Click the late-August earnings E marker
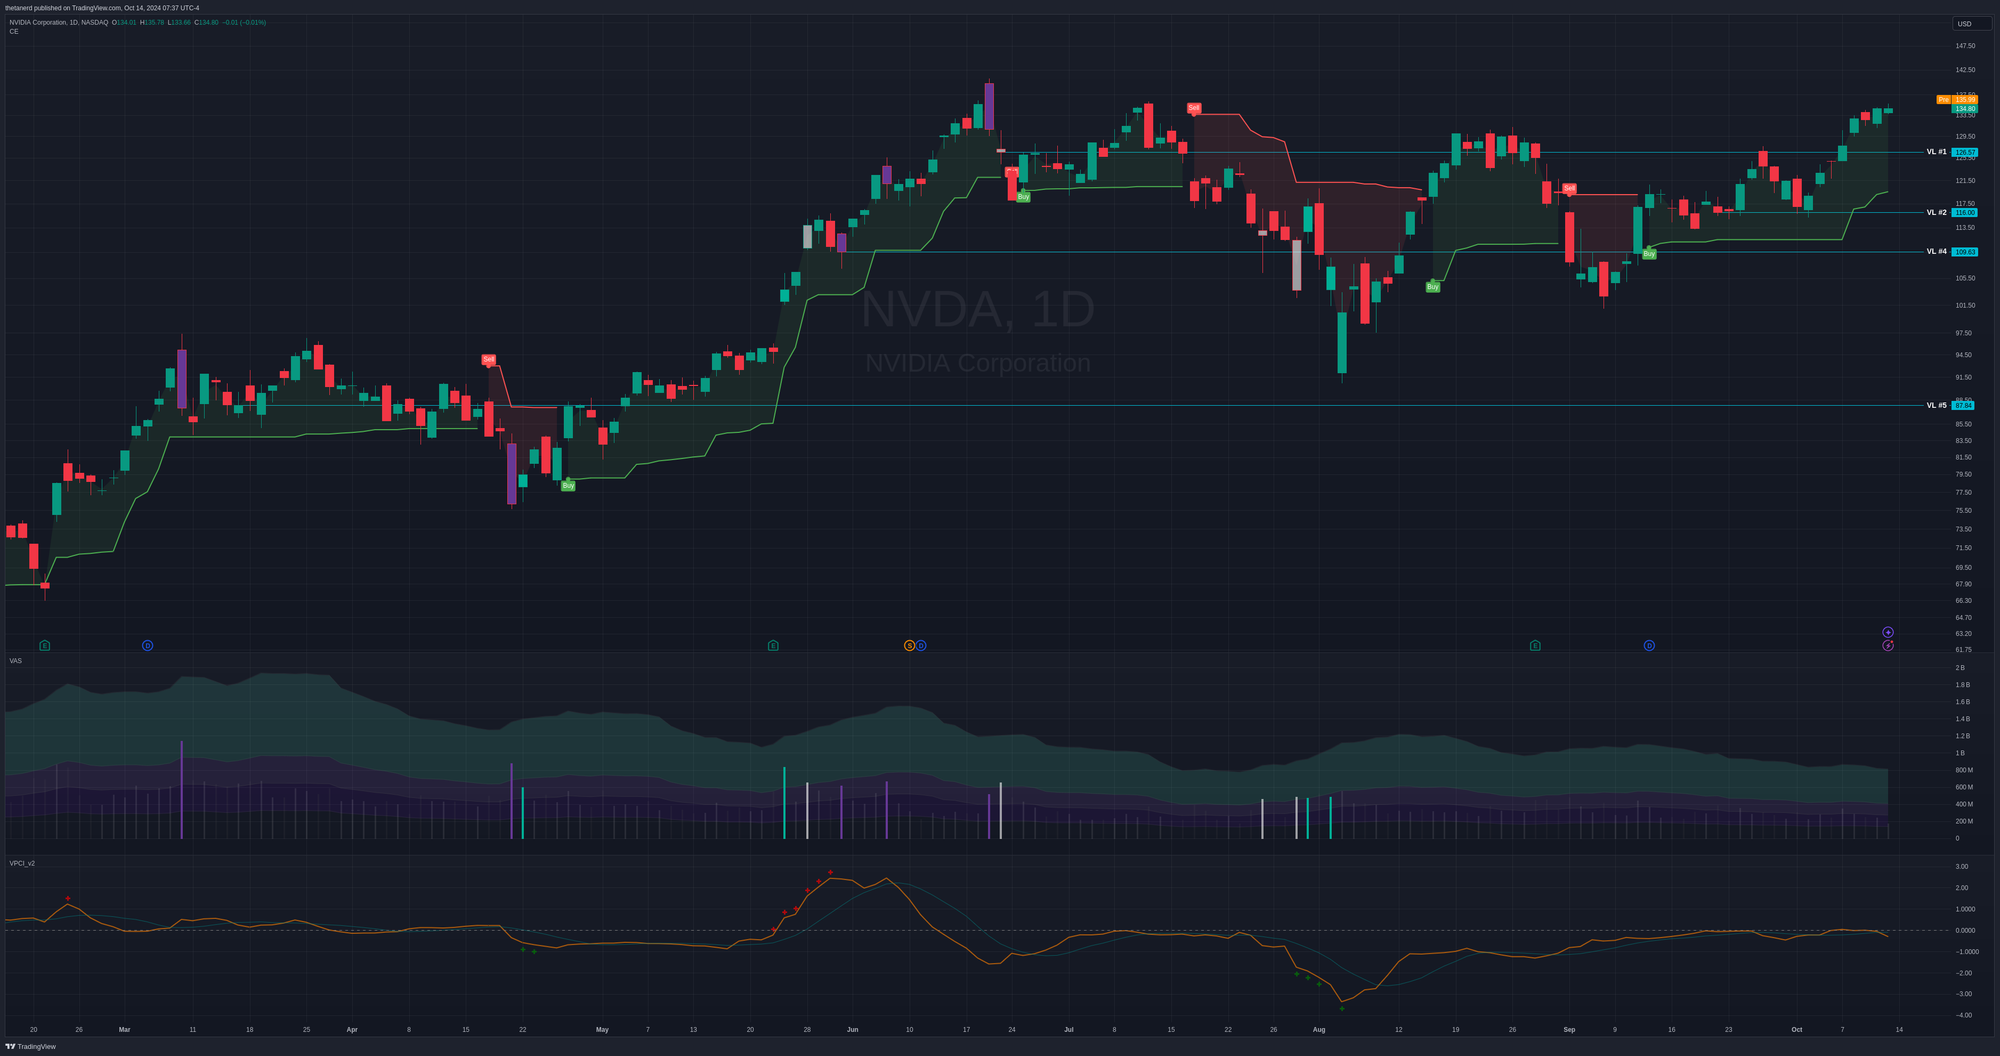Screen dimensions: 2000x1056 [x=1535, y=646]
